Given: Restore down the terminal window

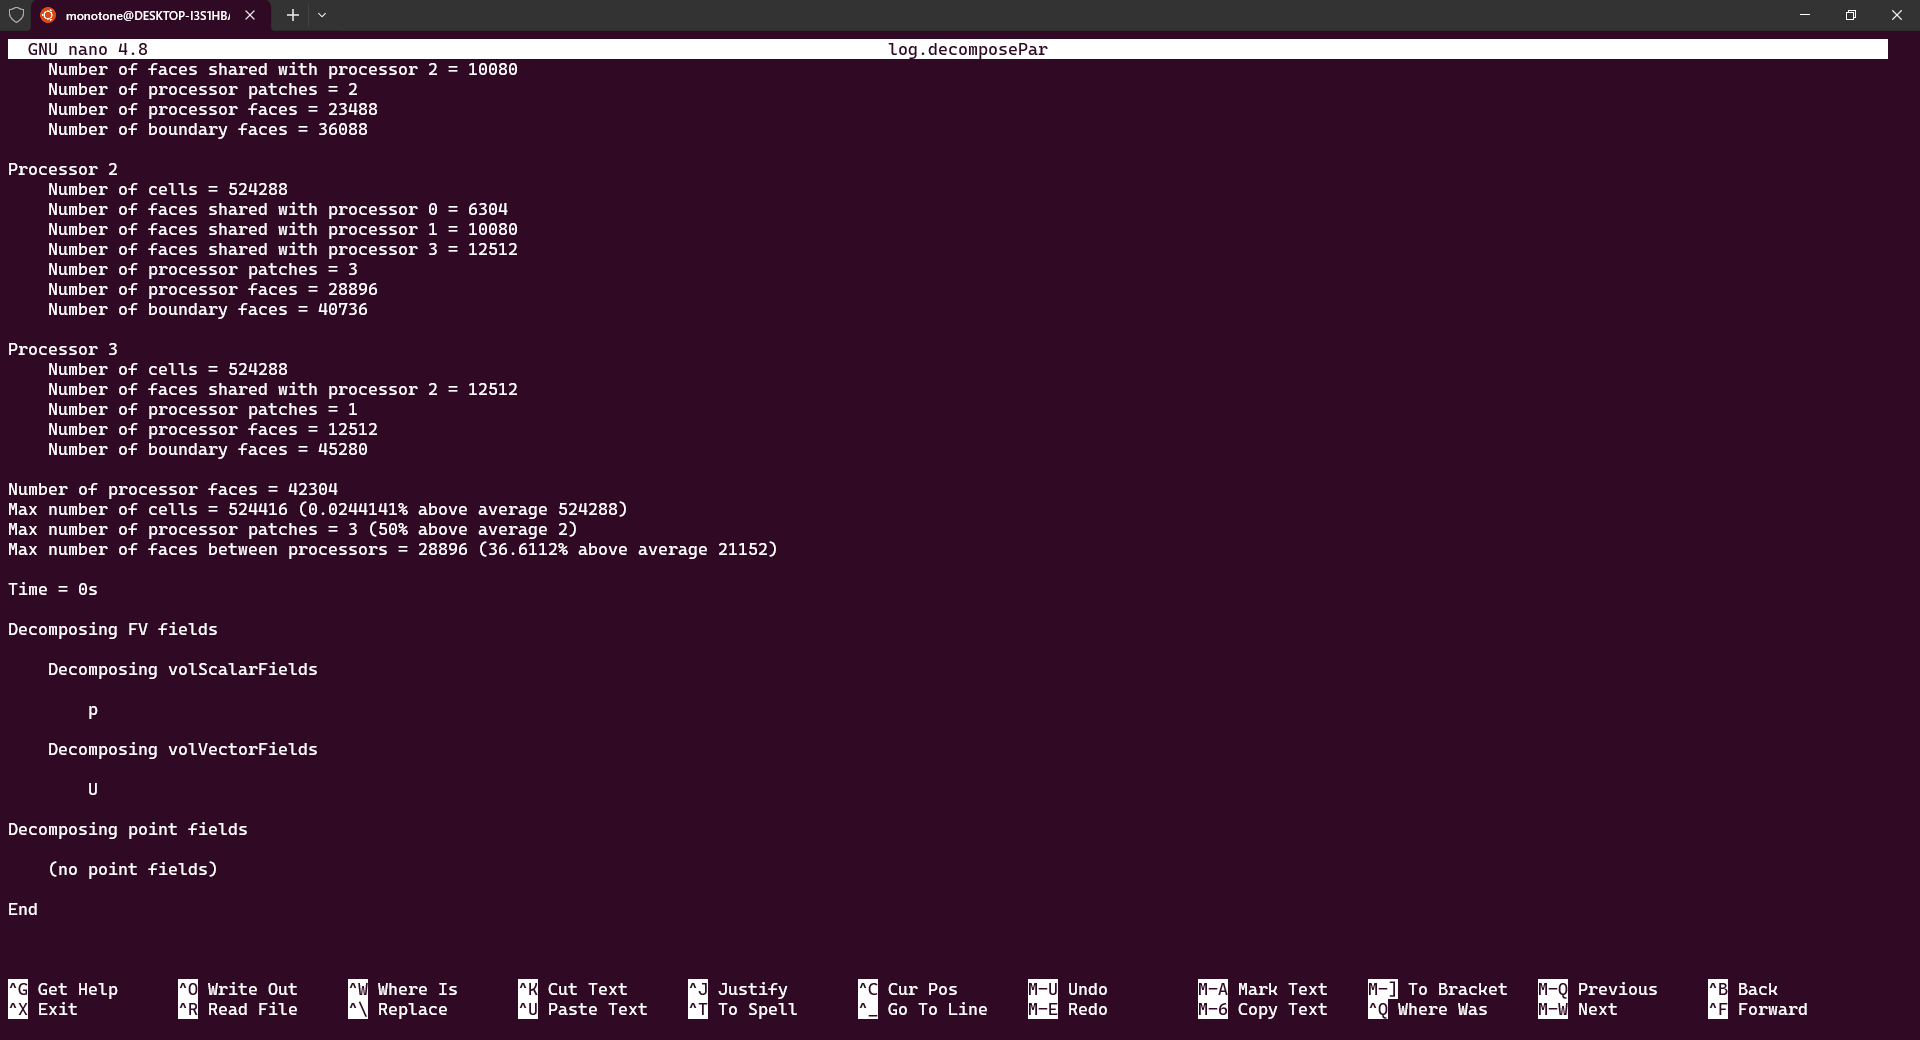Looking at the screenshot, I should pyautogui.click(x=1851, y=15).
